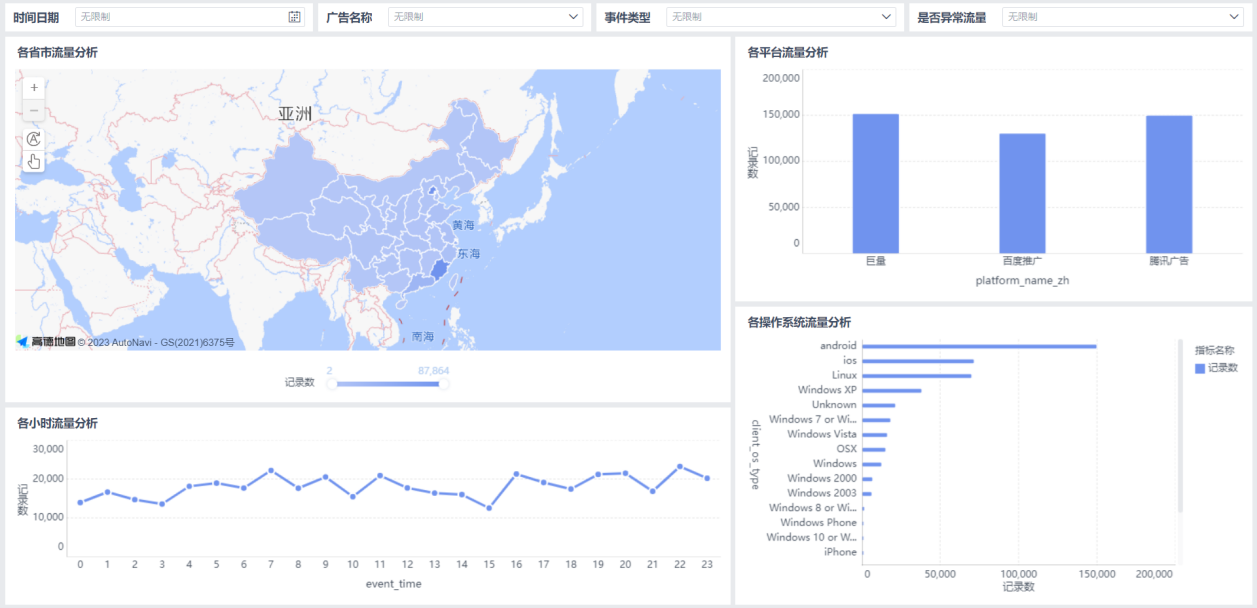Click the 记录数 slider track on the map legend
The image size is (1257, 608).
[x=387, y=383]
